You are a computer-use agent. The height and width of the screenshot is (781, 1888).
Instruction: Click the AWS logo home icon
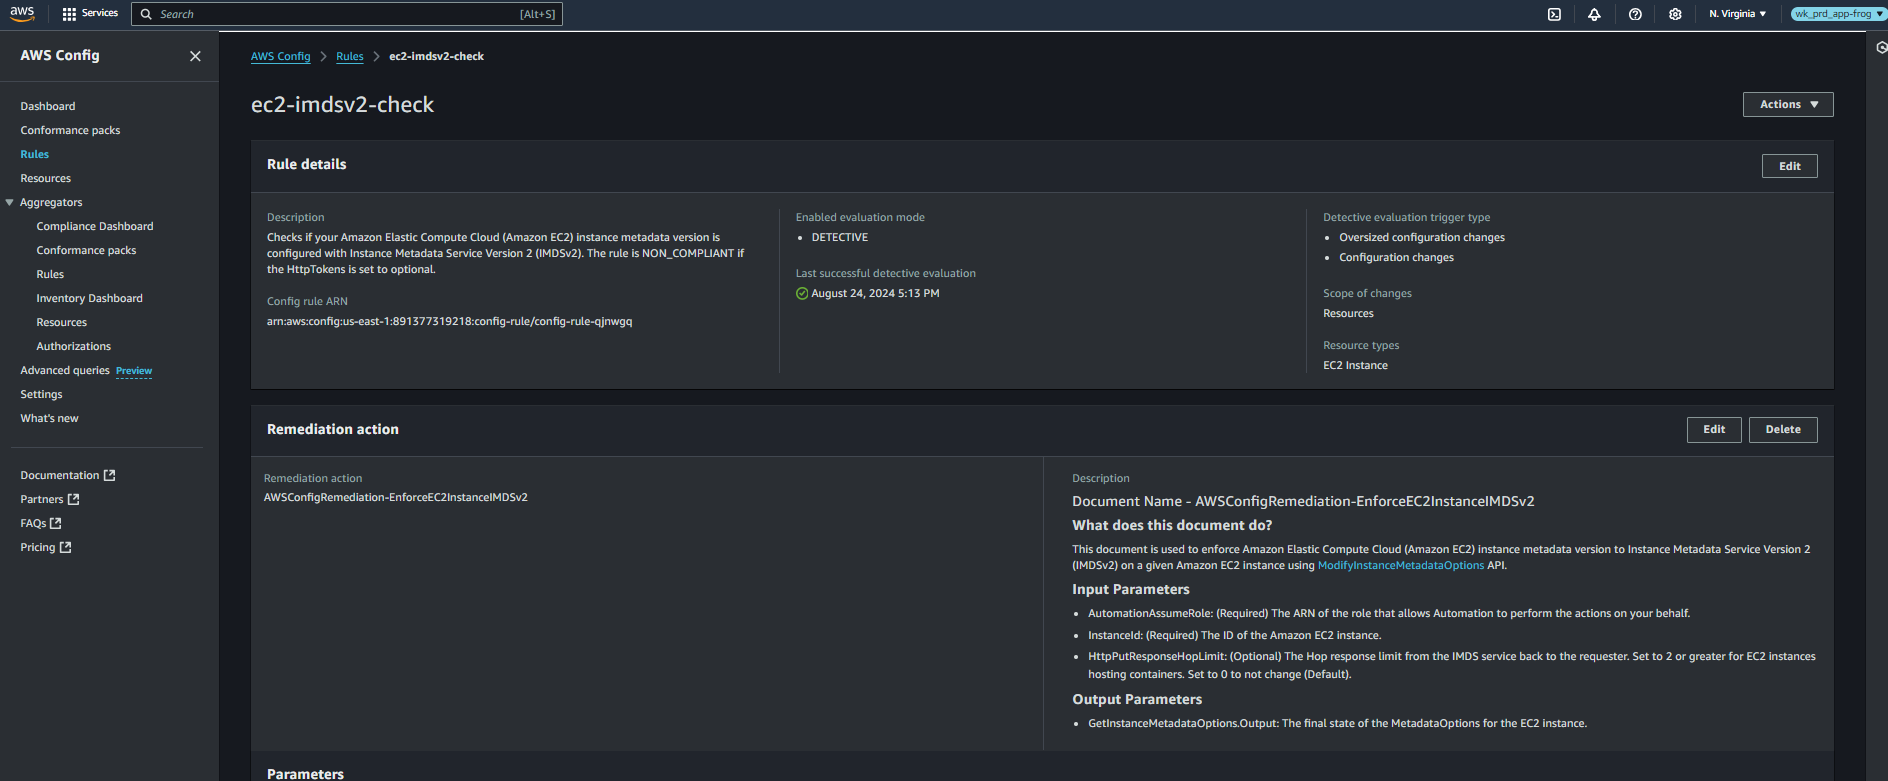(x=22, y=13)
